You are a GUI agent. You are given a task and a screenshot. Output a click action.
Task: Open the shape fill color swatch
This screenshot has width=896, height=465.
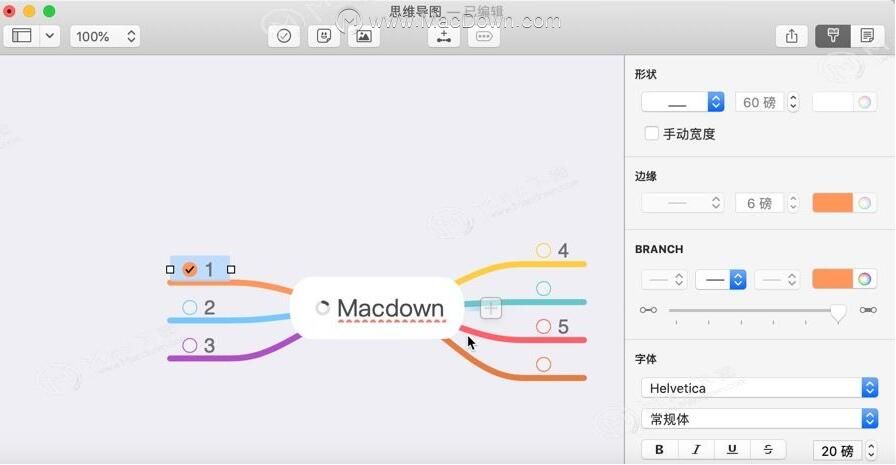[x=833, y=102]
